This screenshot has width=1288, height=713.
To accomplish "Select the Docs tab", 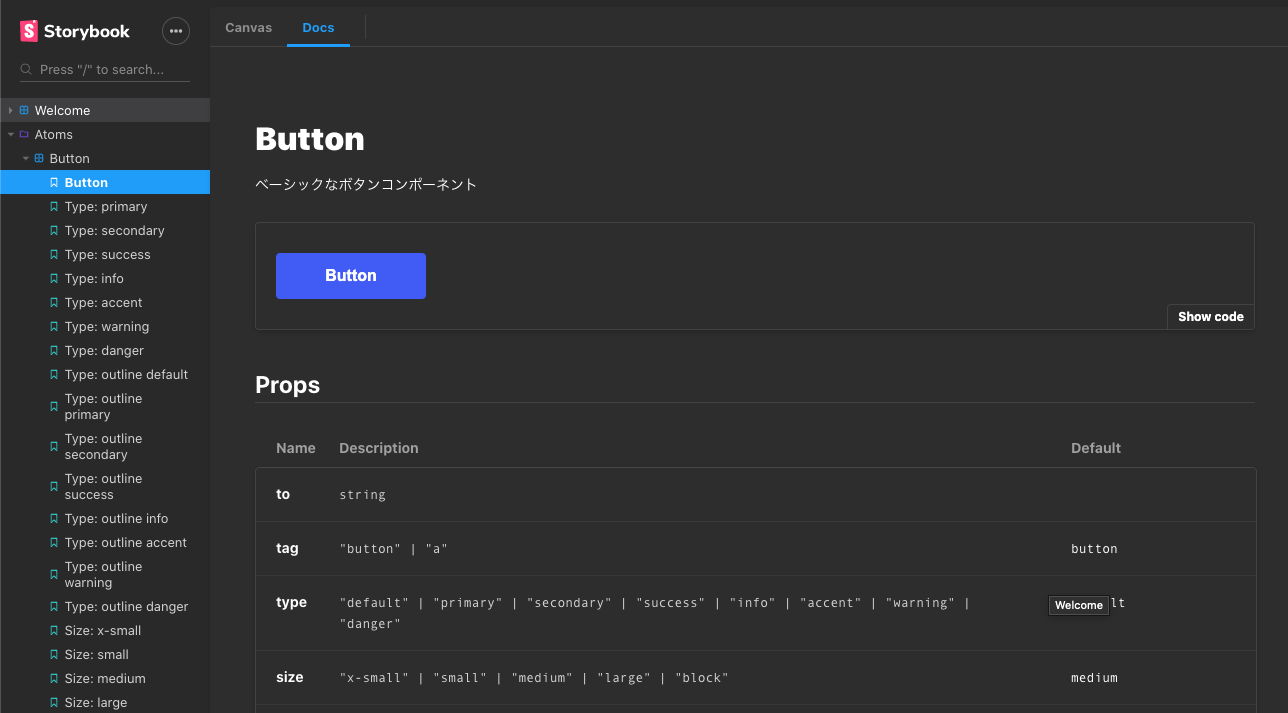I will 318,28.
